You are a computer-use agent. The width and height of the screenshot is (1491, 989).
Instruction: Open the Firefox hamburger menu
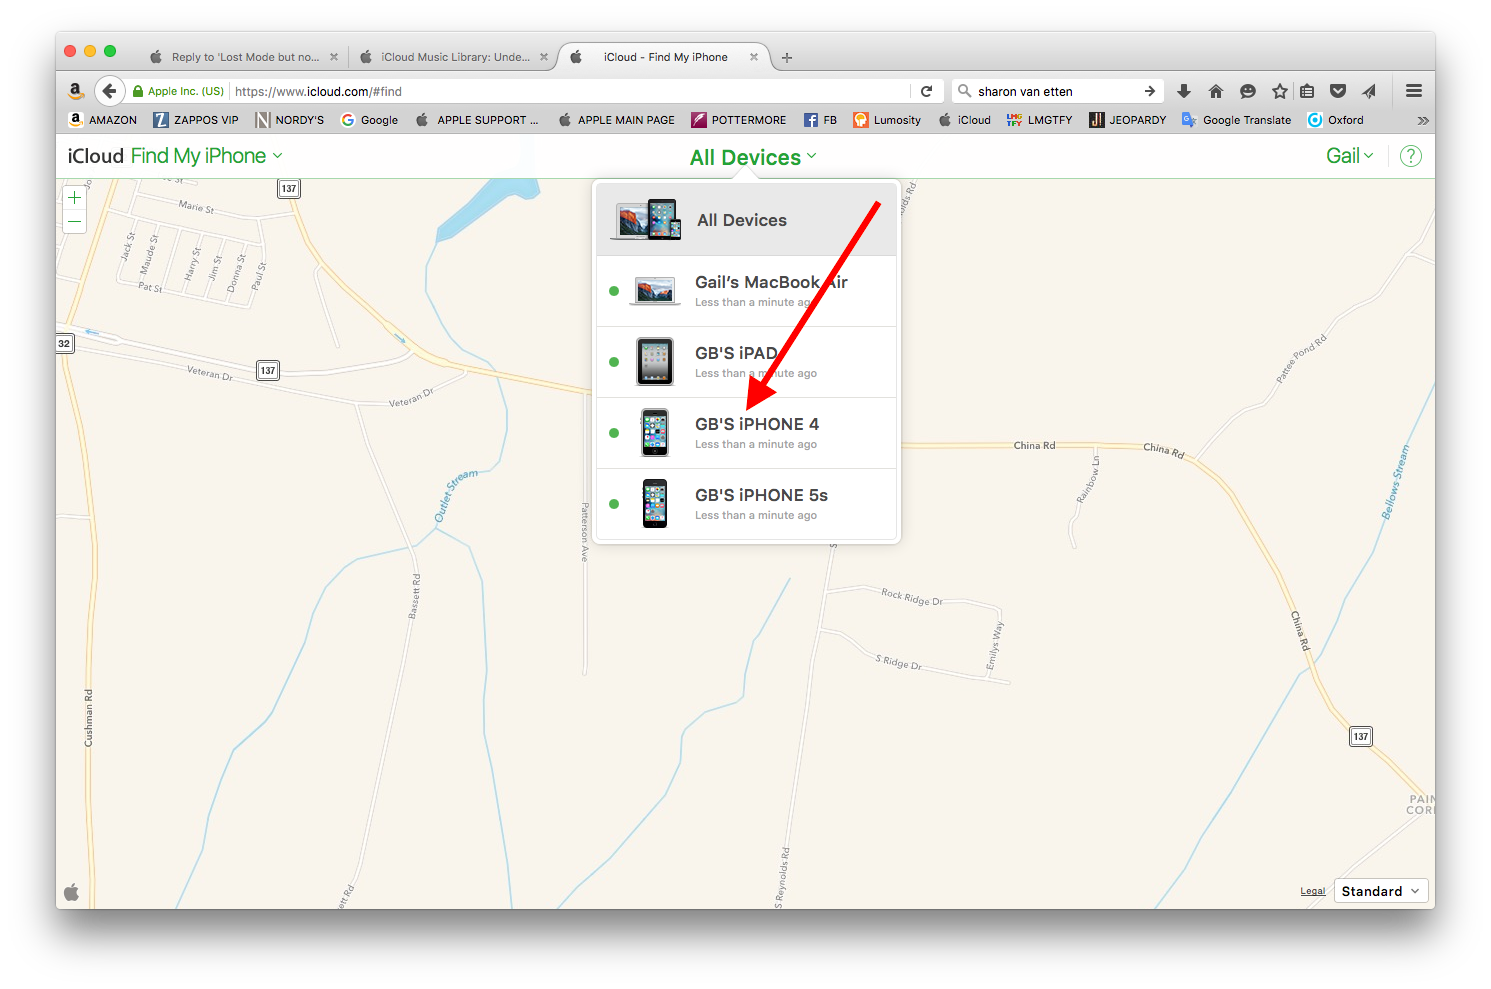tap(1414, 91)
